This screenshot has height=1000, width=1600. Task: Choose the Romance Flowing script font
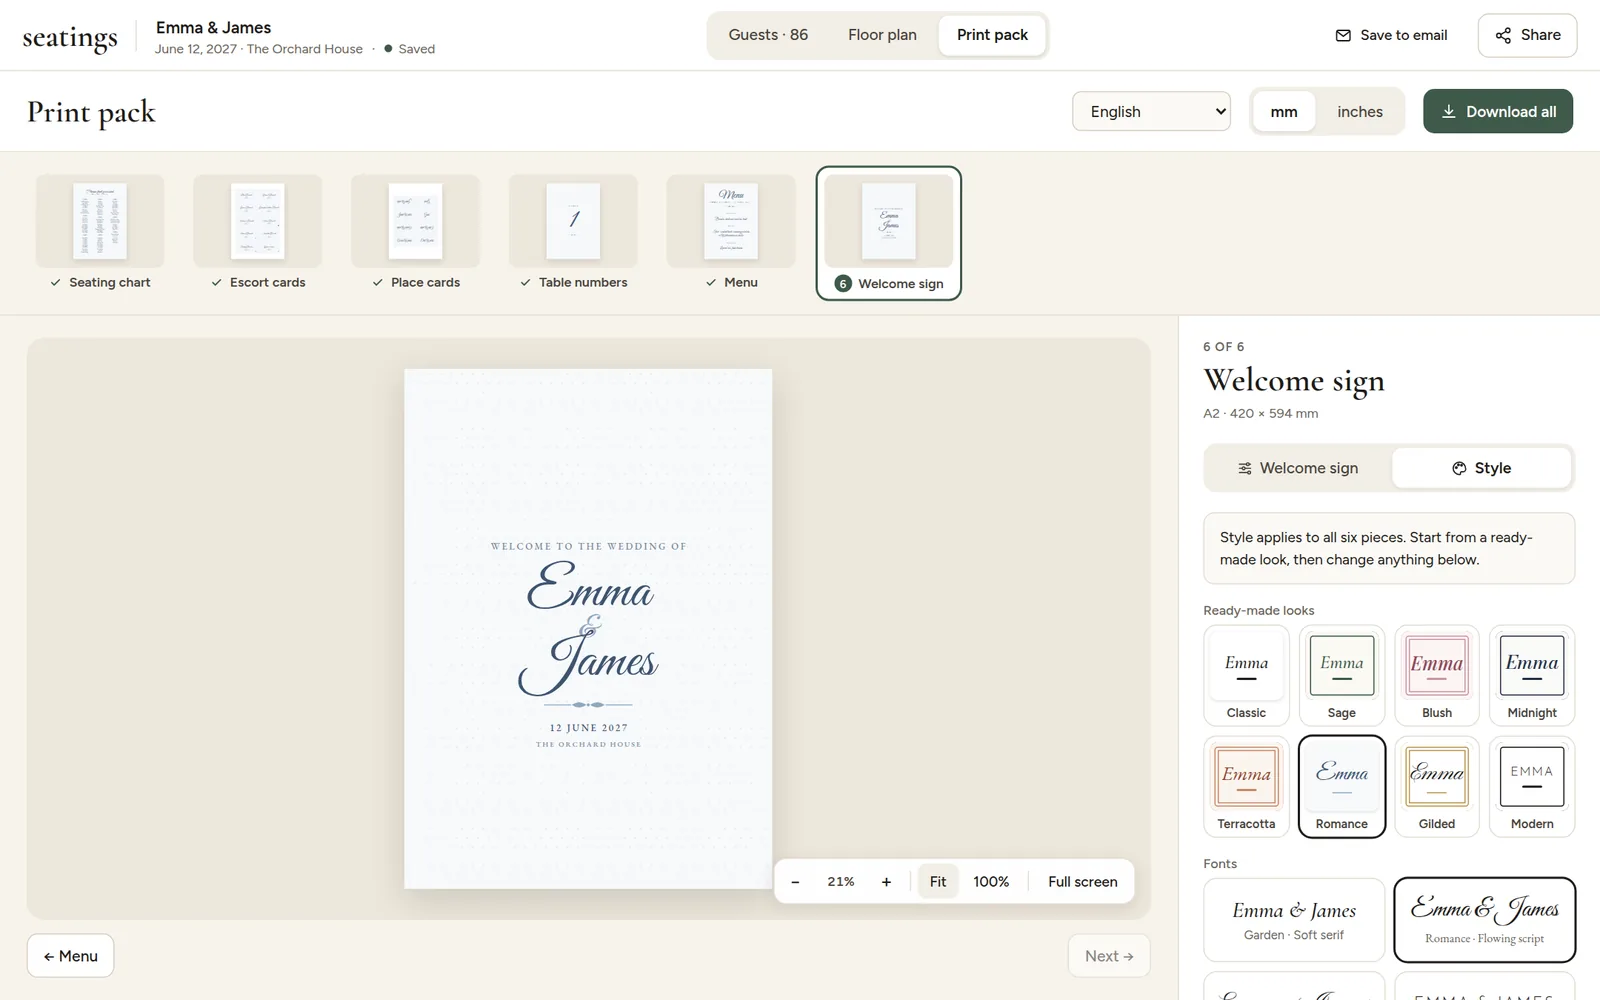1484,920
